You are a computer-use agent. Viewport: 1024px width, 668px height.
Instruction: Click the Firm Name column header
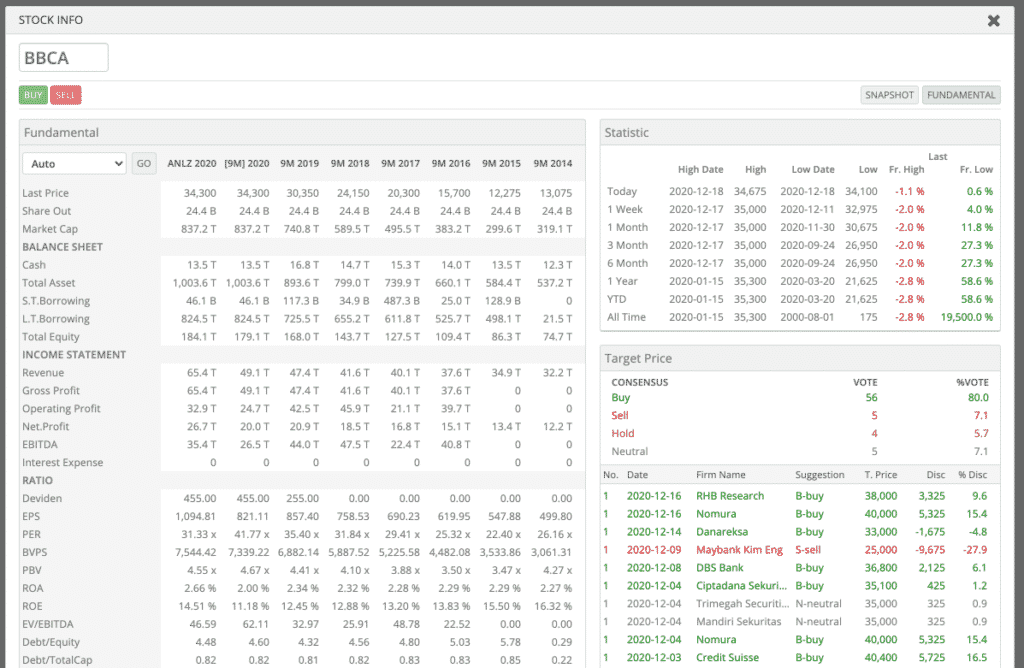[x=721, y=475]
